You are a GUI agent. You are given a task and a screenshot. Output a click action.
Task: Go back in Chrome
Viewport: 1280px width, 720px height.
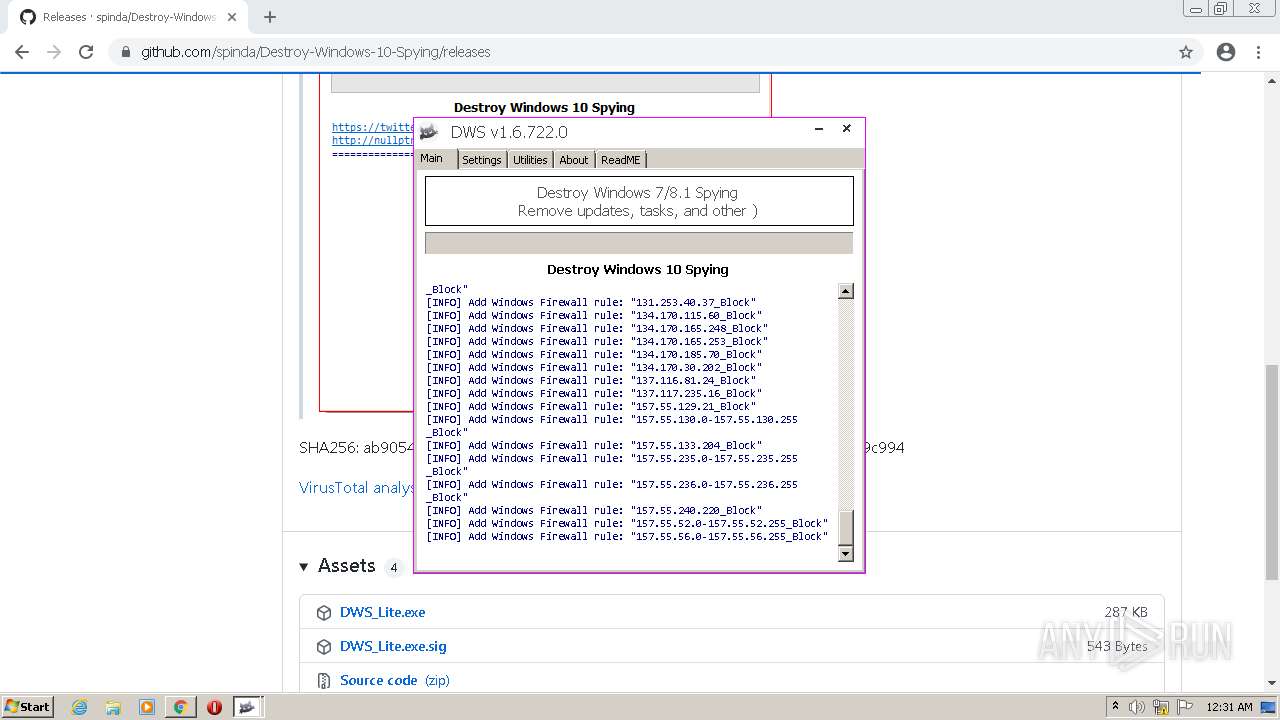(22, 52)
